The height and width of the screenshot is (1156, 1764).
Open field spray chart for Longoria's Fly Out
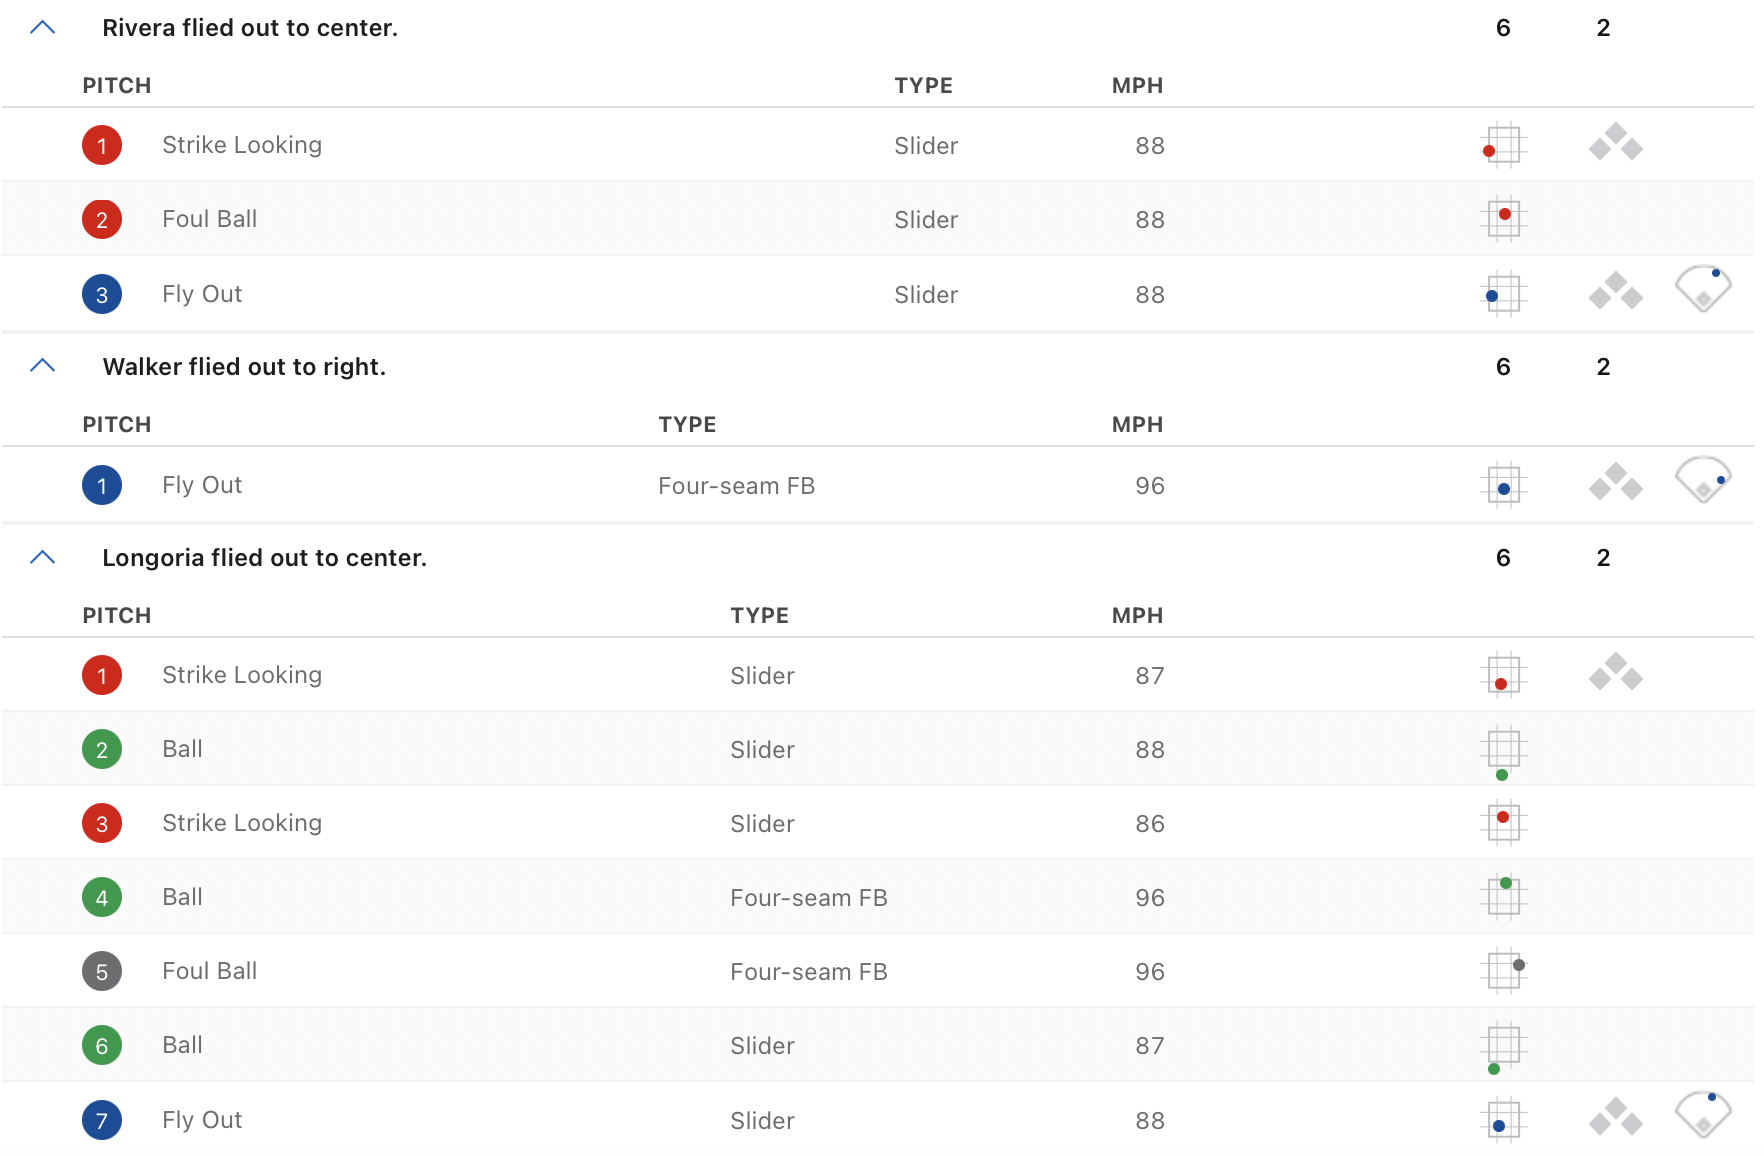1703,1114
